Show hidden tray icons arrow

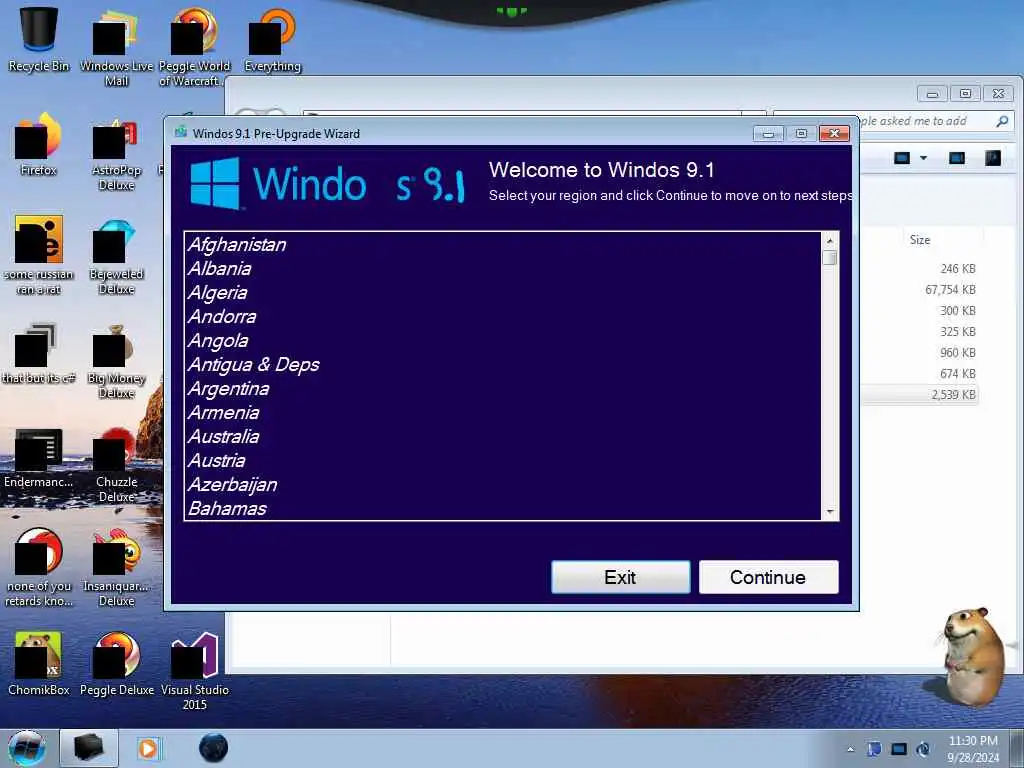(x=850, y=750)
